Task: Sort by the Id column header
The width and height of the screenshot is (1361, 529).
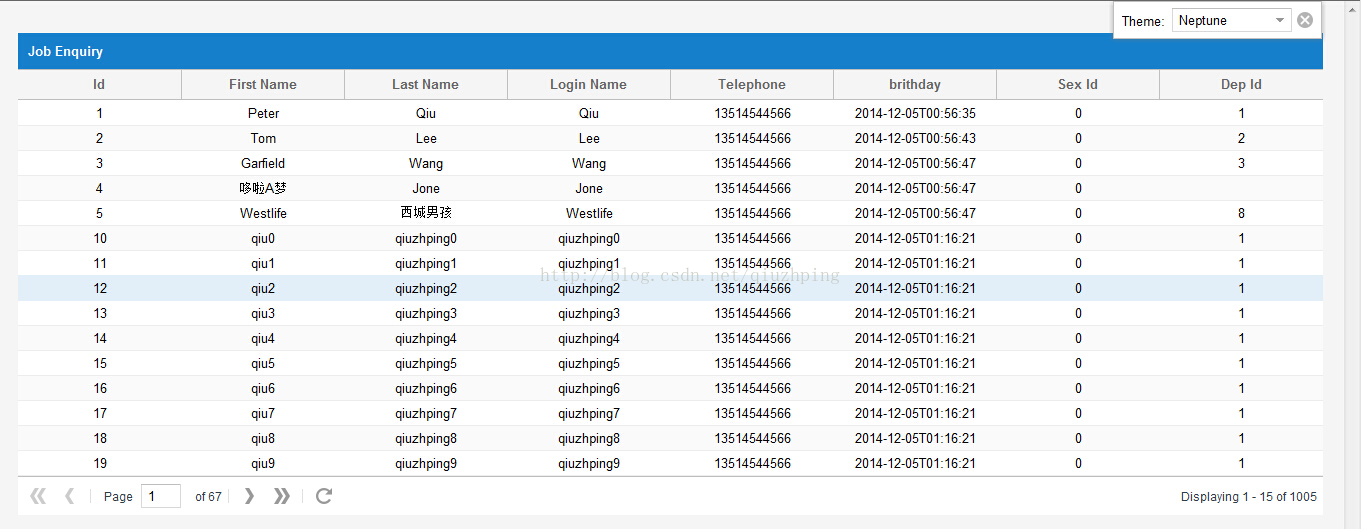Action: 99,85
